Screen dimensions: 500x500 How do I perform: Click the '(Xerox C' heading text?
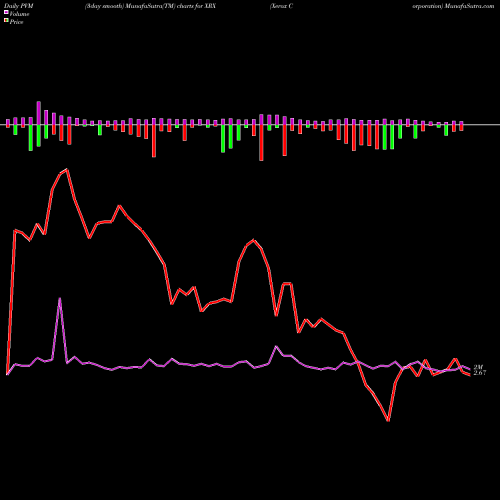tap(281, 6)
